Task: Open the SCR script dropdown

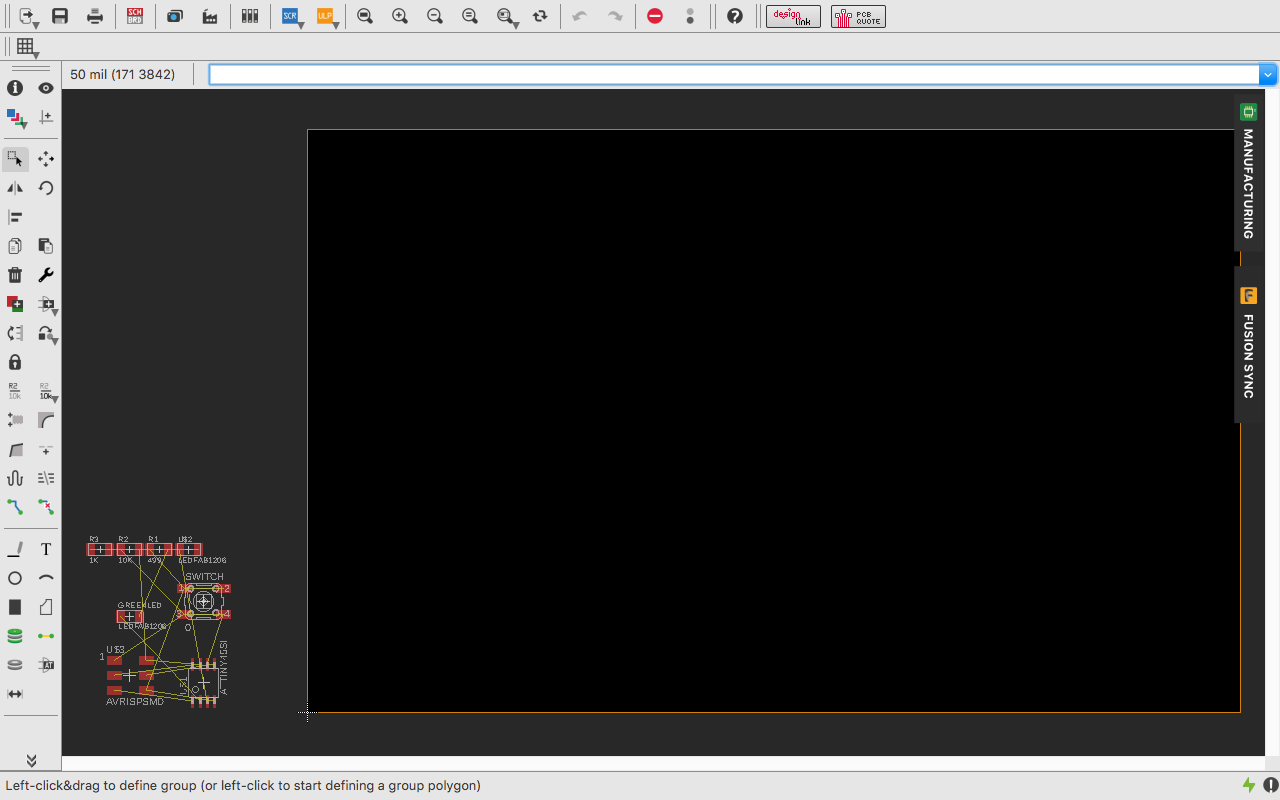Action: [292, 17]
